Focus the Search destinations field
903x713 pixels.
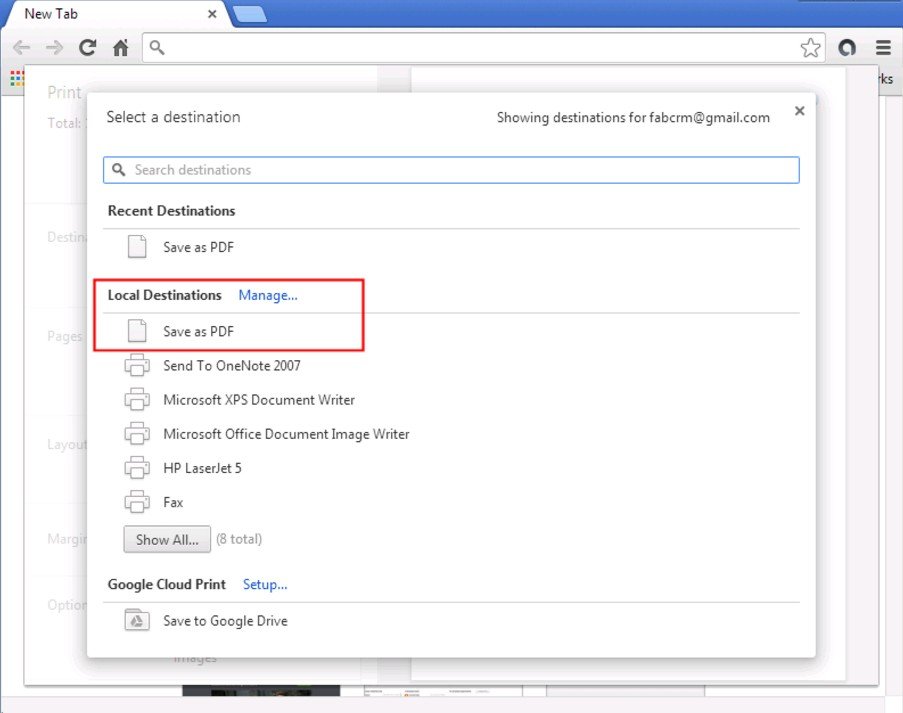click(x=452, y=170)
